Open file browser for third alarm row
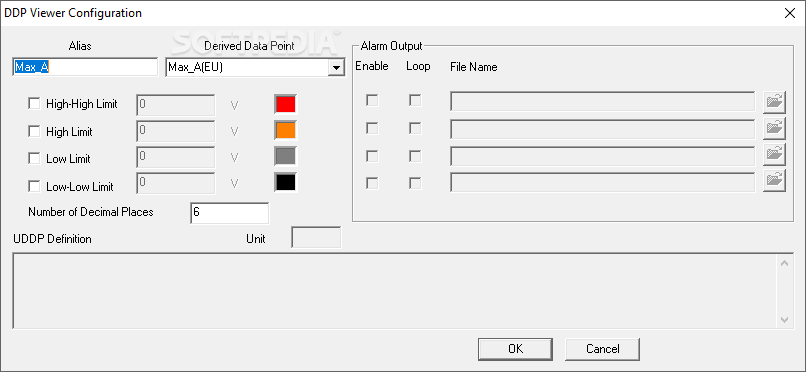 pyautogui.click(x=774, y=155)
